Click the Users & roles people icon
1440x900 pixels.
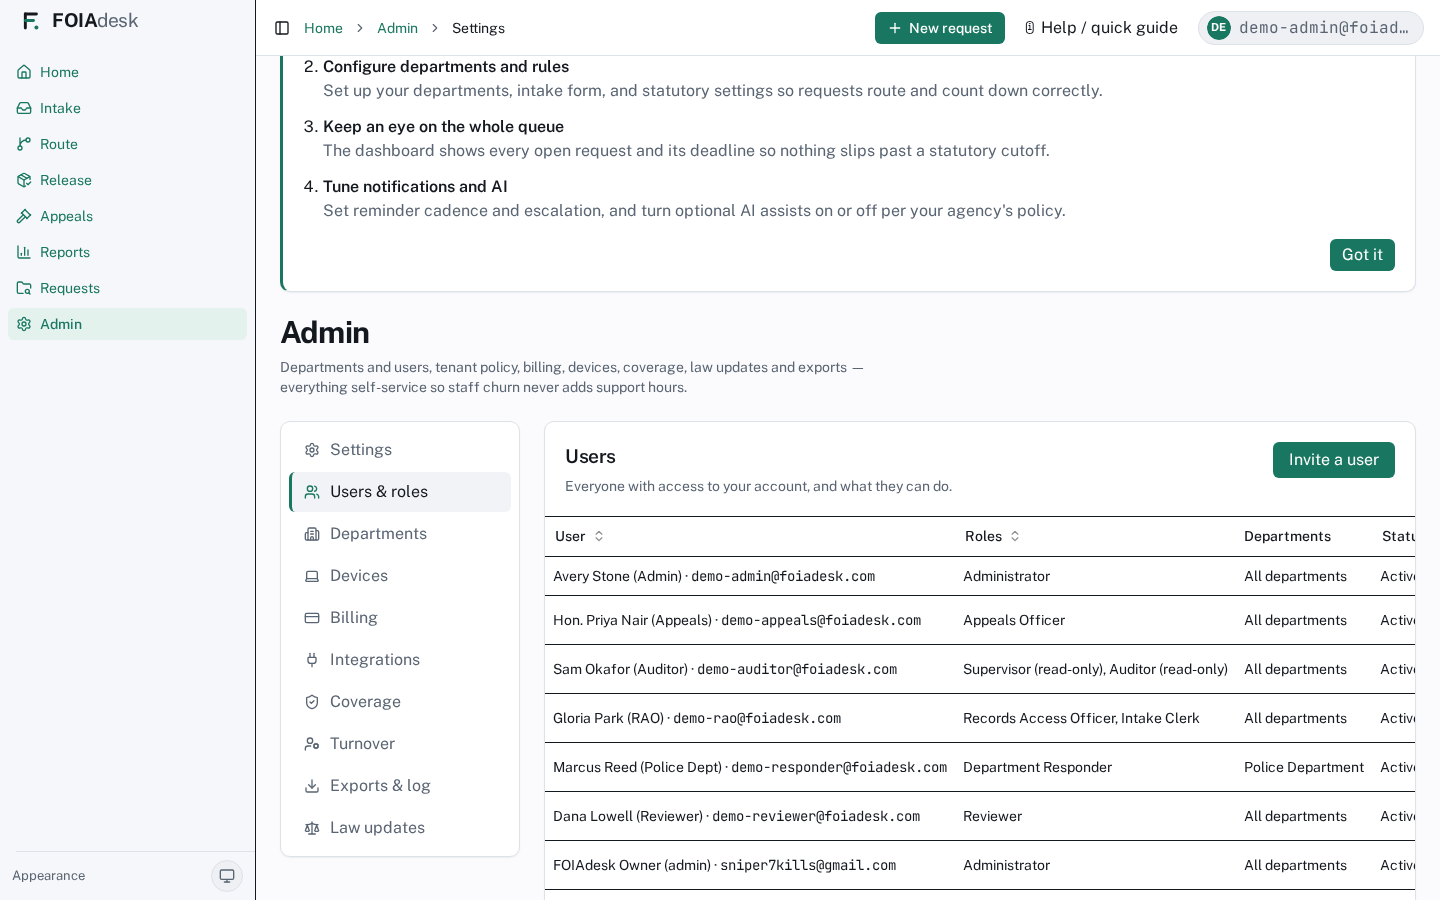tap(312, 492)
